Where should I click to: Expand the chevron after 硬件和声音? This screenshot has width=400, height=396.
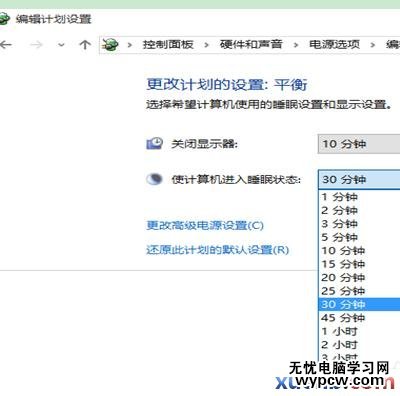tap(296, 45)
